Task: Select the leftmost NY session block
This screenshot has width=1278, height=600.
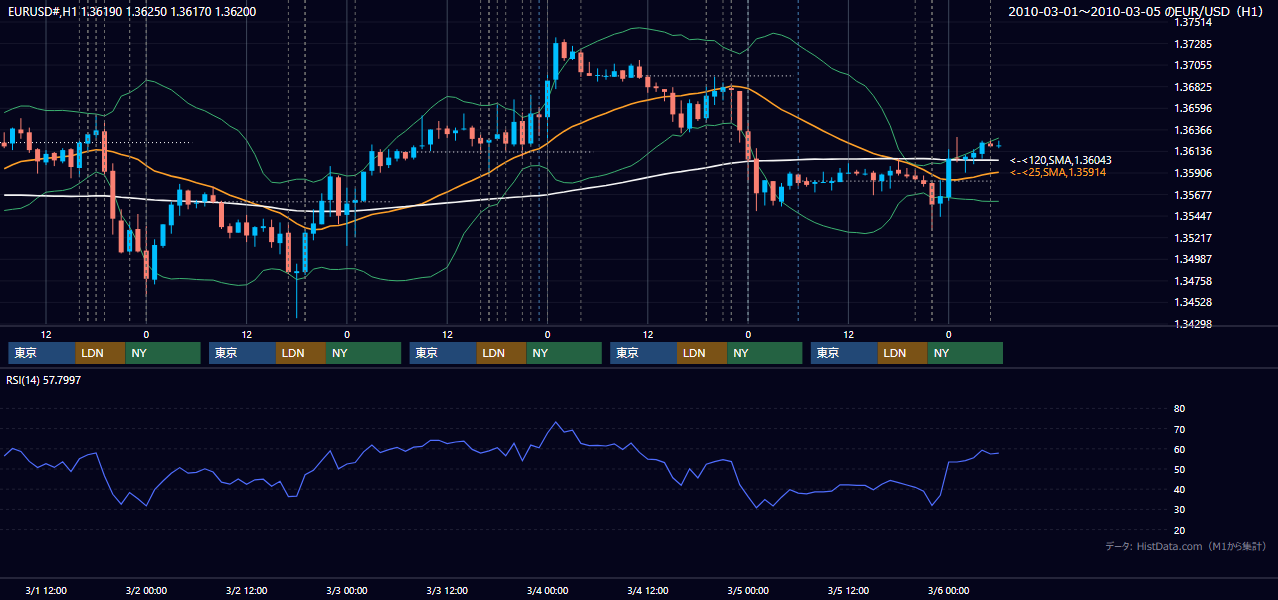Action: pos(163,353)
